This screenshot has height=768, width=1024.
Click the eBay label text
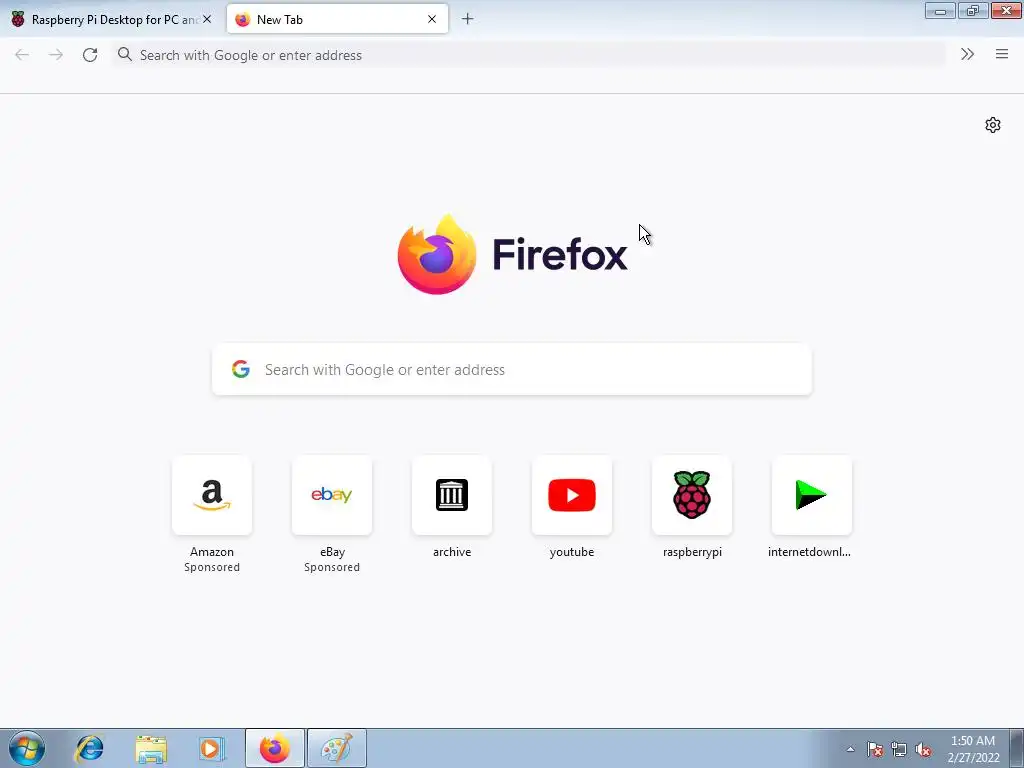pos(332,552)
